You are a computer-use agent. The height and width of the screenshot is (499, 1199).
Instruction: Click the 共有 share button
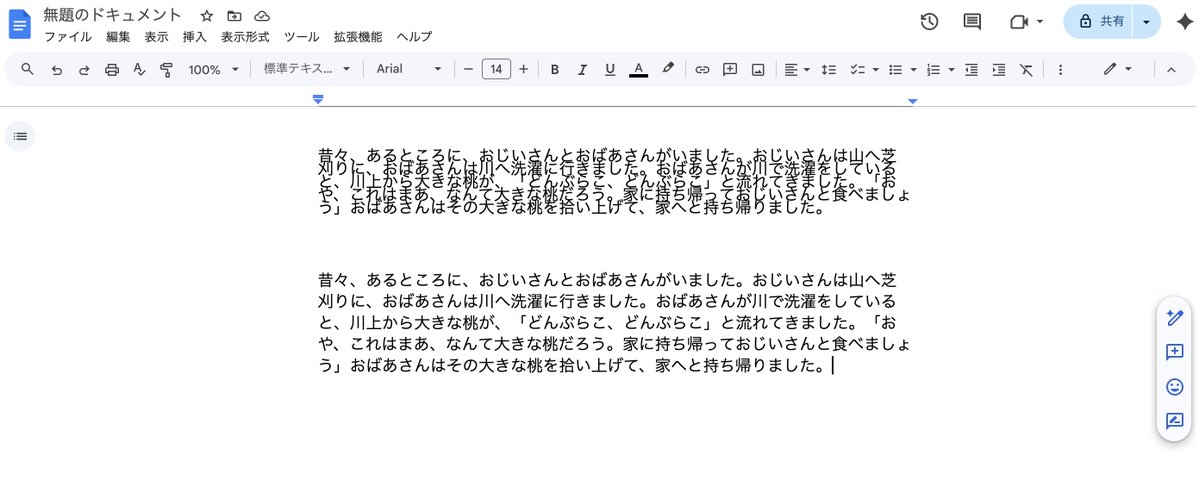click(1099, 21)
